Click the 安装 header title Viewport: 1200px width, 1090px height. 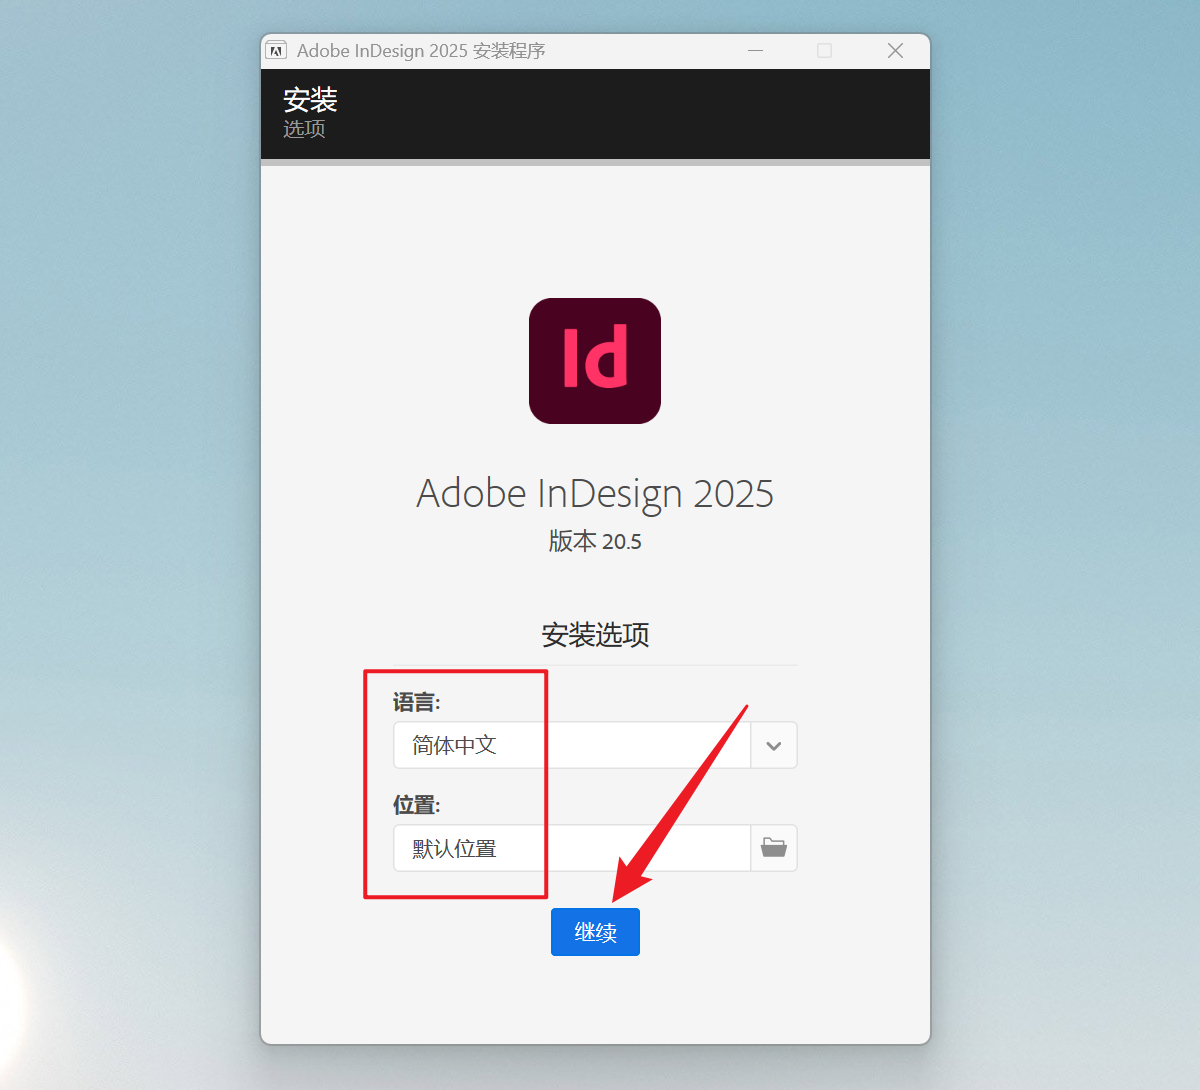tap(310, 99)
